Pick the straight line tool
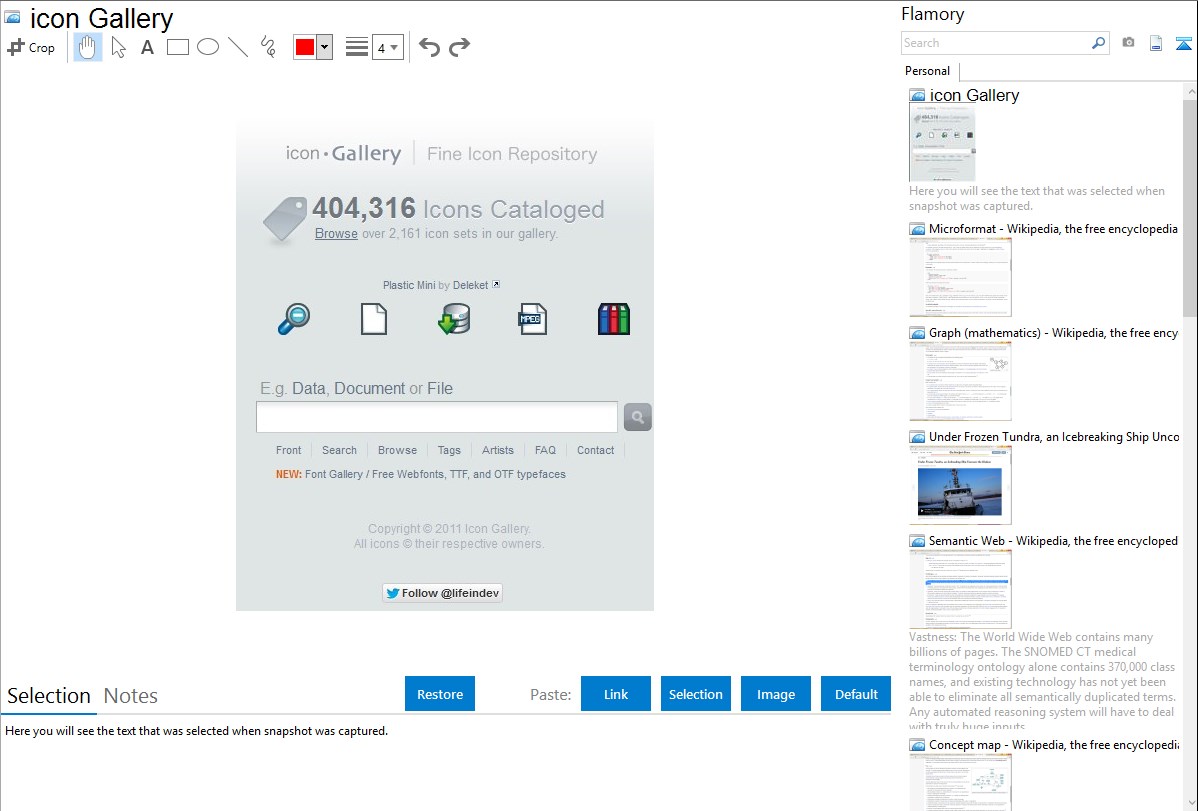The width and height of the screenshot is (1198, 811). click(238, 47)
